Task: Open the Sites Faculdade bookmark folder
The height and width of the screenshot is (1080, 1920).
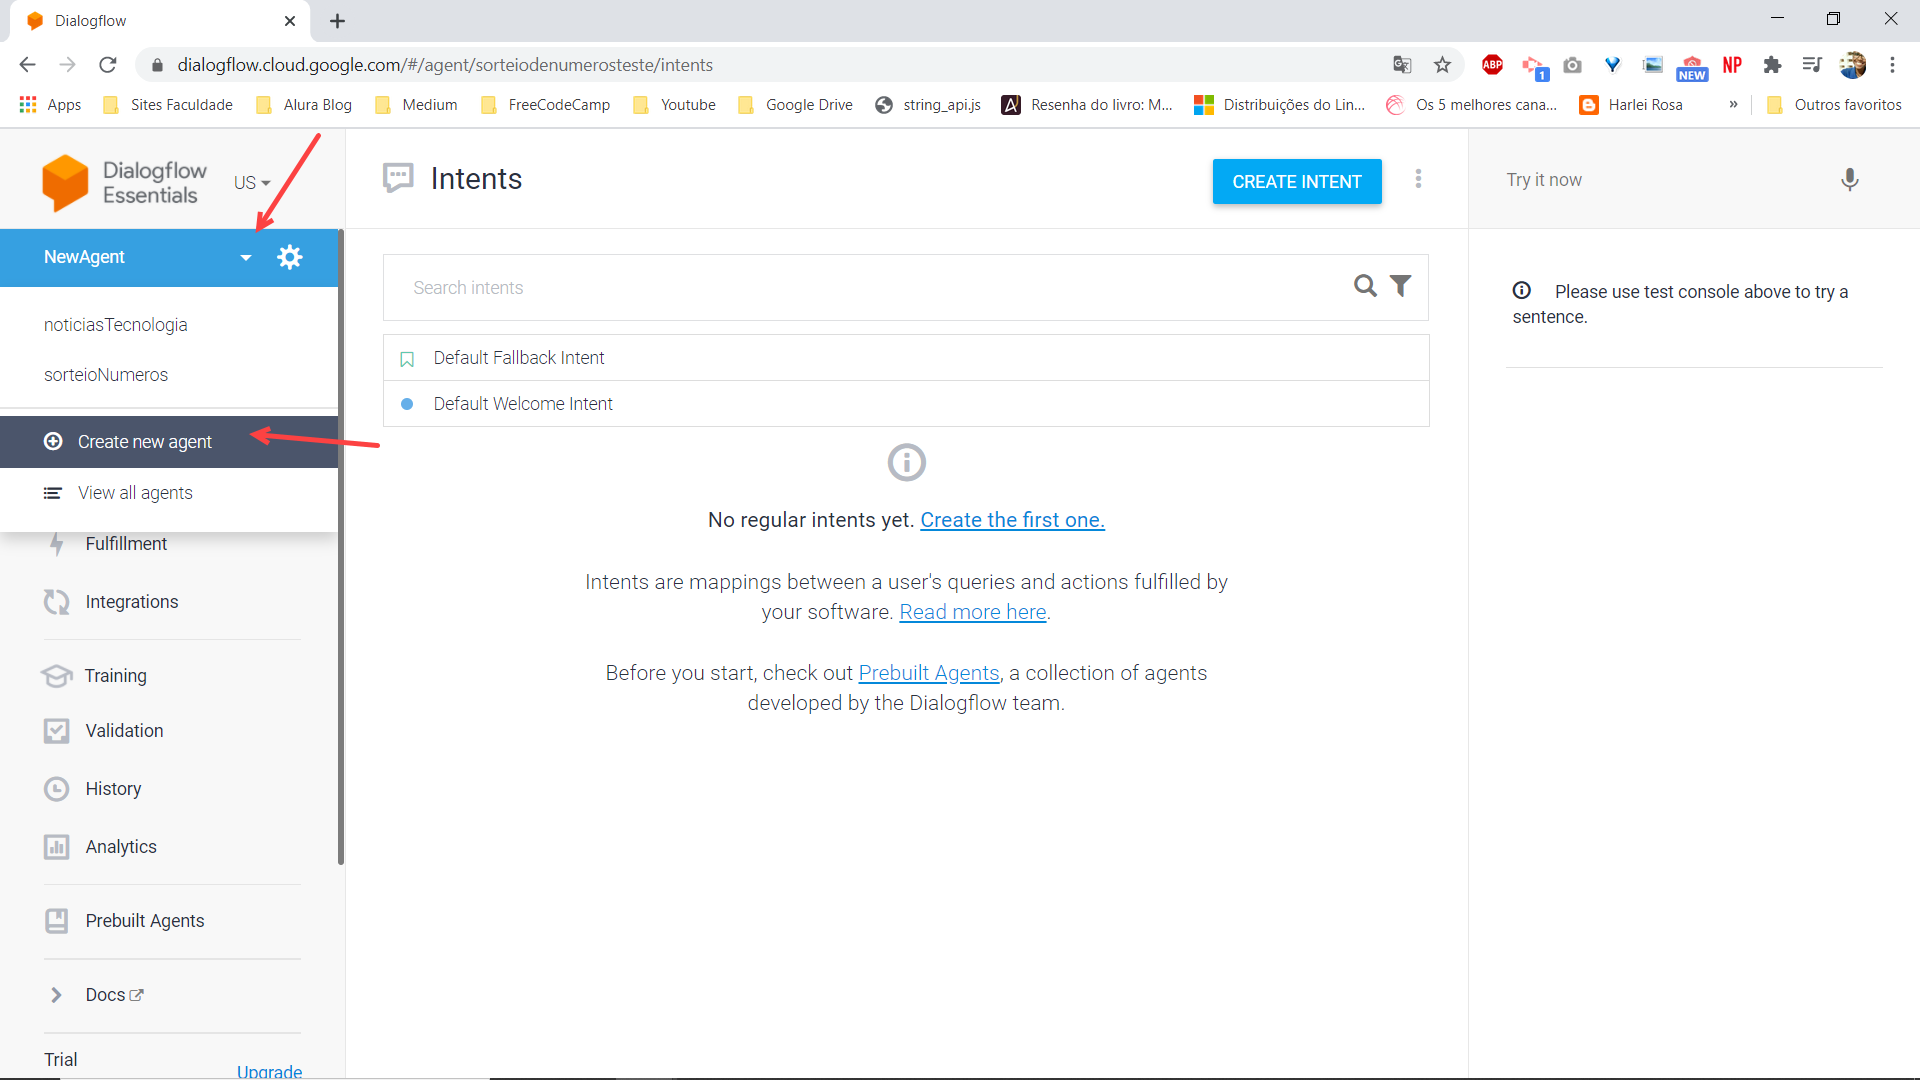Action: (168, 104)
